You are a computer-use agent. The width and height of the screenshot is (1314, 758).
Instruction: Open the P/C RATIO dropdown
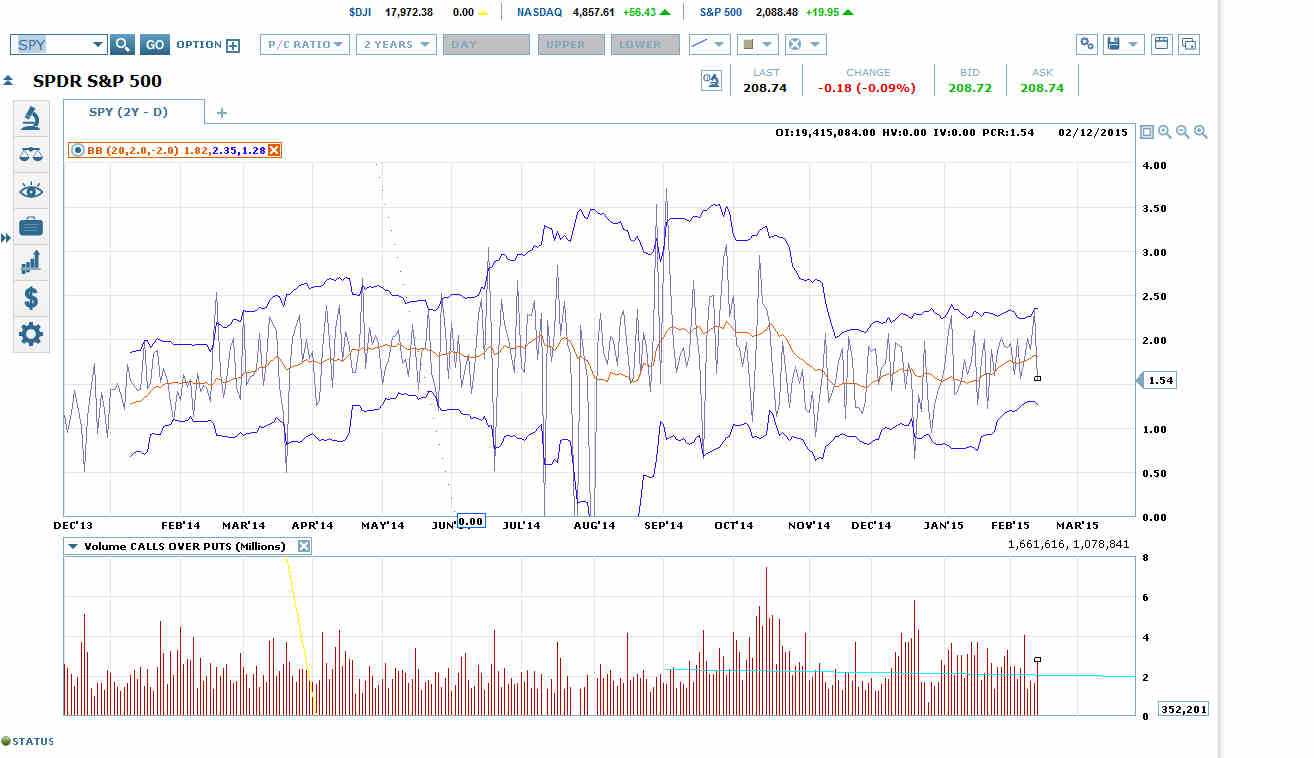(305, 45)
